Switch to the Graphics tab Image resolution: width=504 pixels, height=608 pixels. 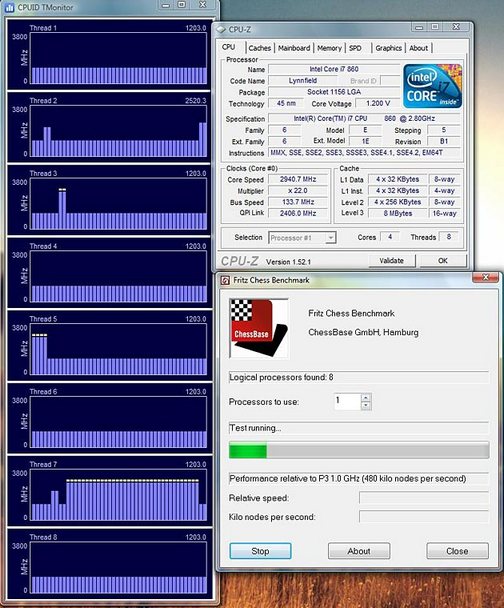click(x=388, y=48)
